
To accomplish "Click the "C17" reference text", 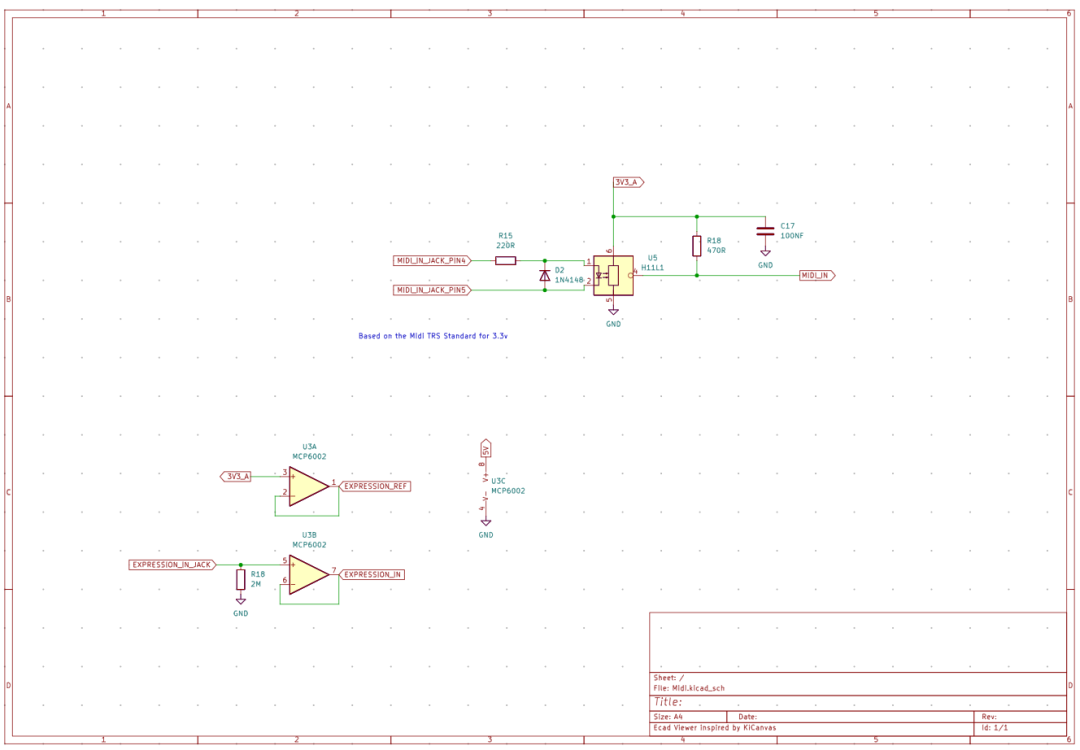I will coord(787,226).
